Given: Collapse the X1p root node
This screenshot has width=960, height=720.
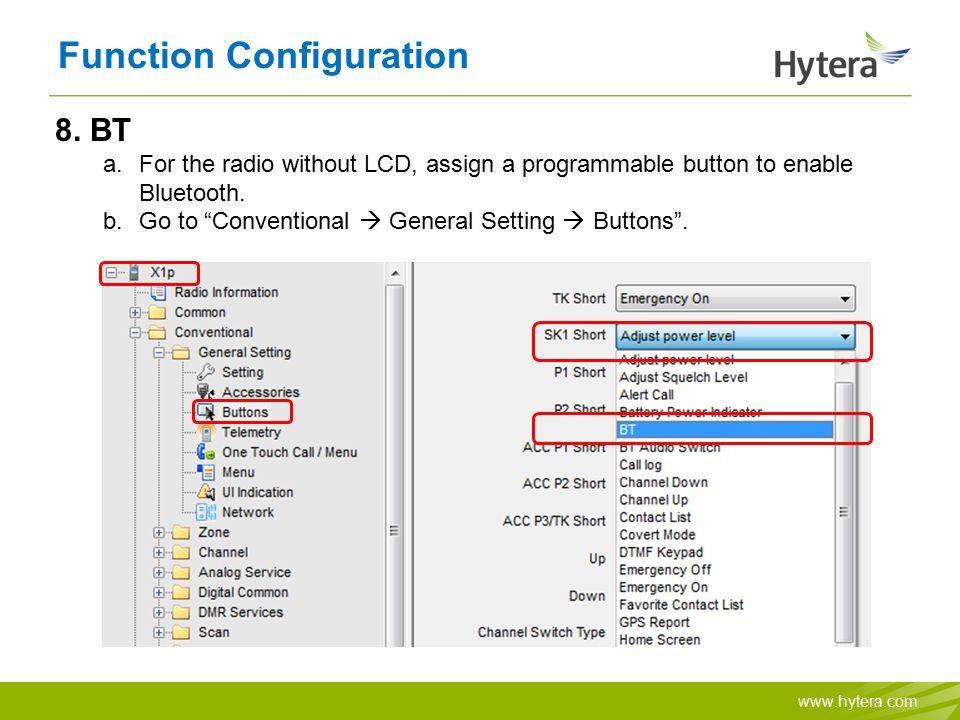Looking at the screenshot, I should click(x=111, y=272).
